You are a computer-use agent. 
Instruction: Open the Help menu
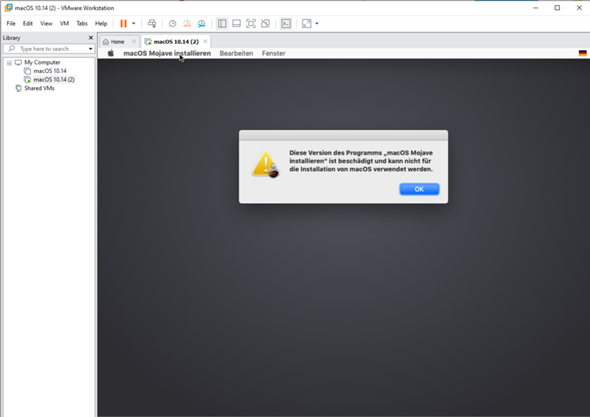101,23
